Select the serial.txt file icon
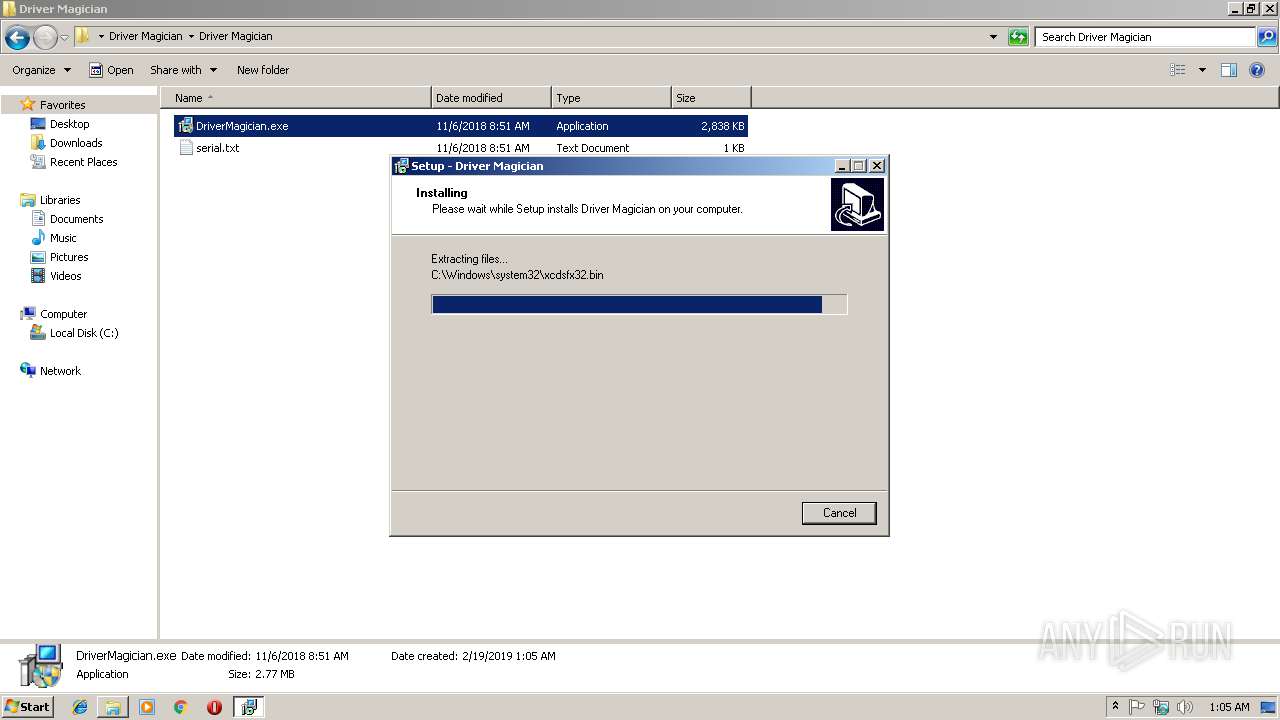Image resolution: width=1280 pixels, height=720 pixels. pyautogui.click(x=186, y=148)
